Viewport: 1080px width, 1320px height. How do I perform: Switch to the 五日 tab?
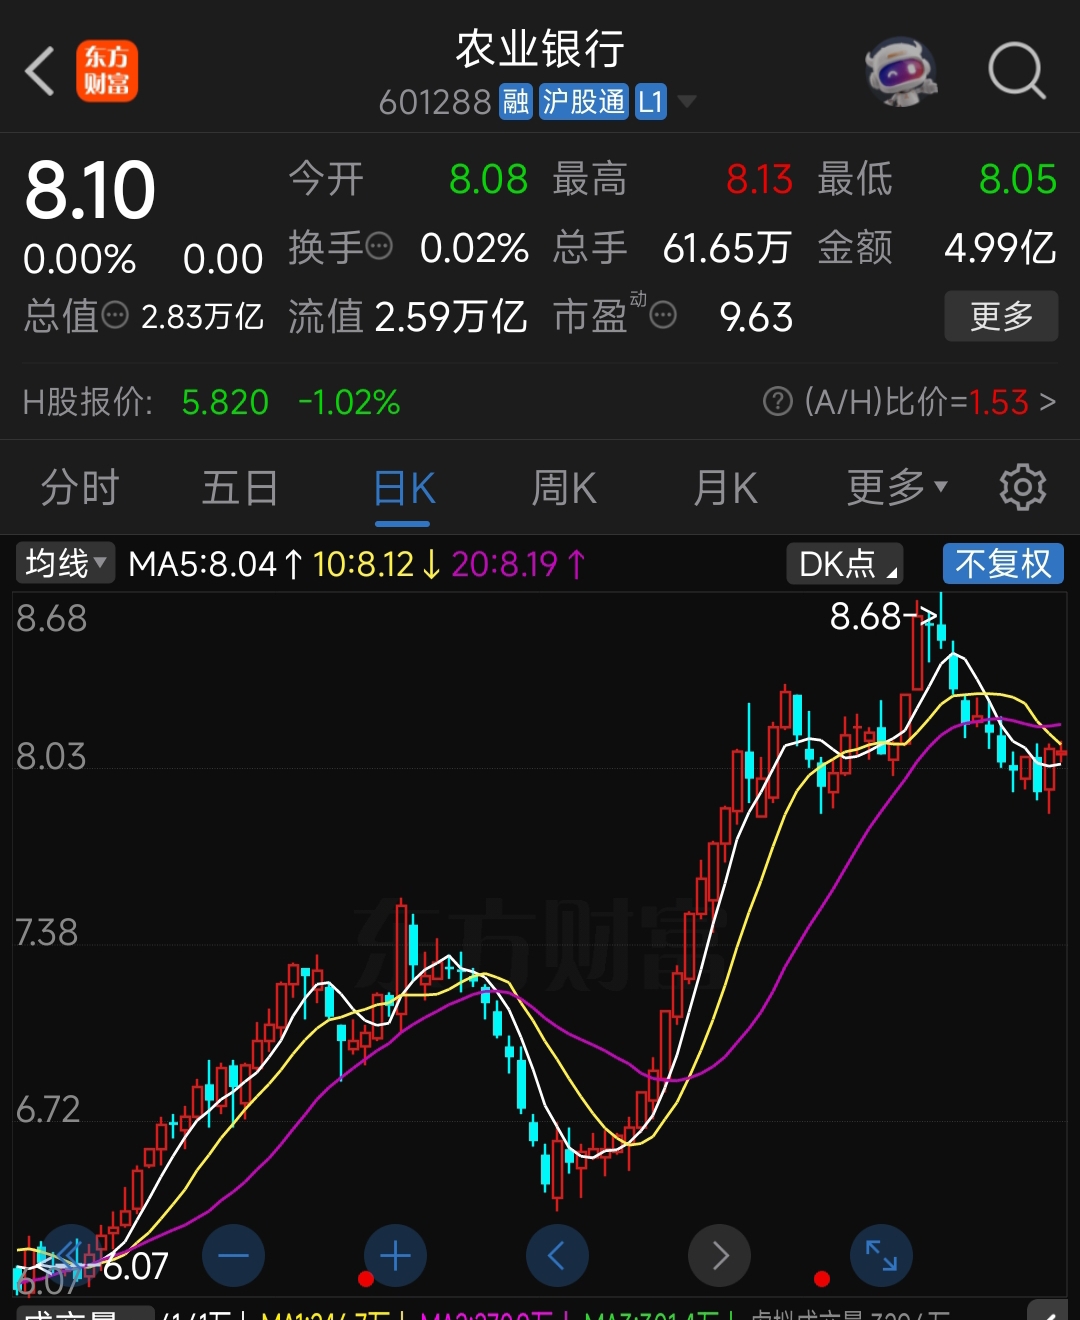point(240,488)
